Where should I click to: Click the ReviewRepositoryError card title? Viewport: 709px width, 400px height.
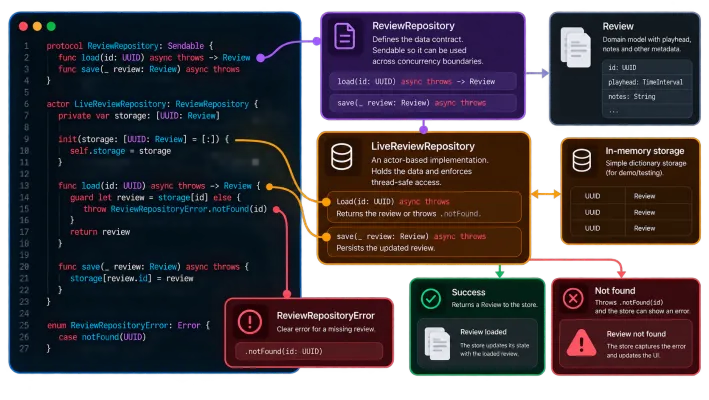[326, 315]
